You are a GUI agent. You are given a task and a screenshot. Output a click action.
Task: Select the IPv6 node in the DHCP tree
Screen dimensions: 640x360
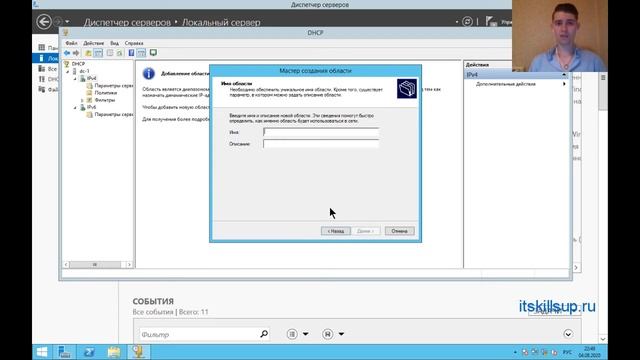(x=91, y=107)
